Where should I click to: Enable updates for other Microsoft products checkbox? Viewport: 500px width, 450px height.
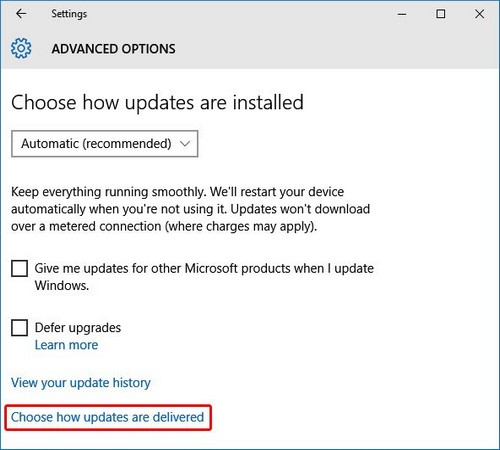19,269
